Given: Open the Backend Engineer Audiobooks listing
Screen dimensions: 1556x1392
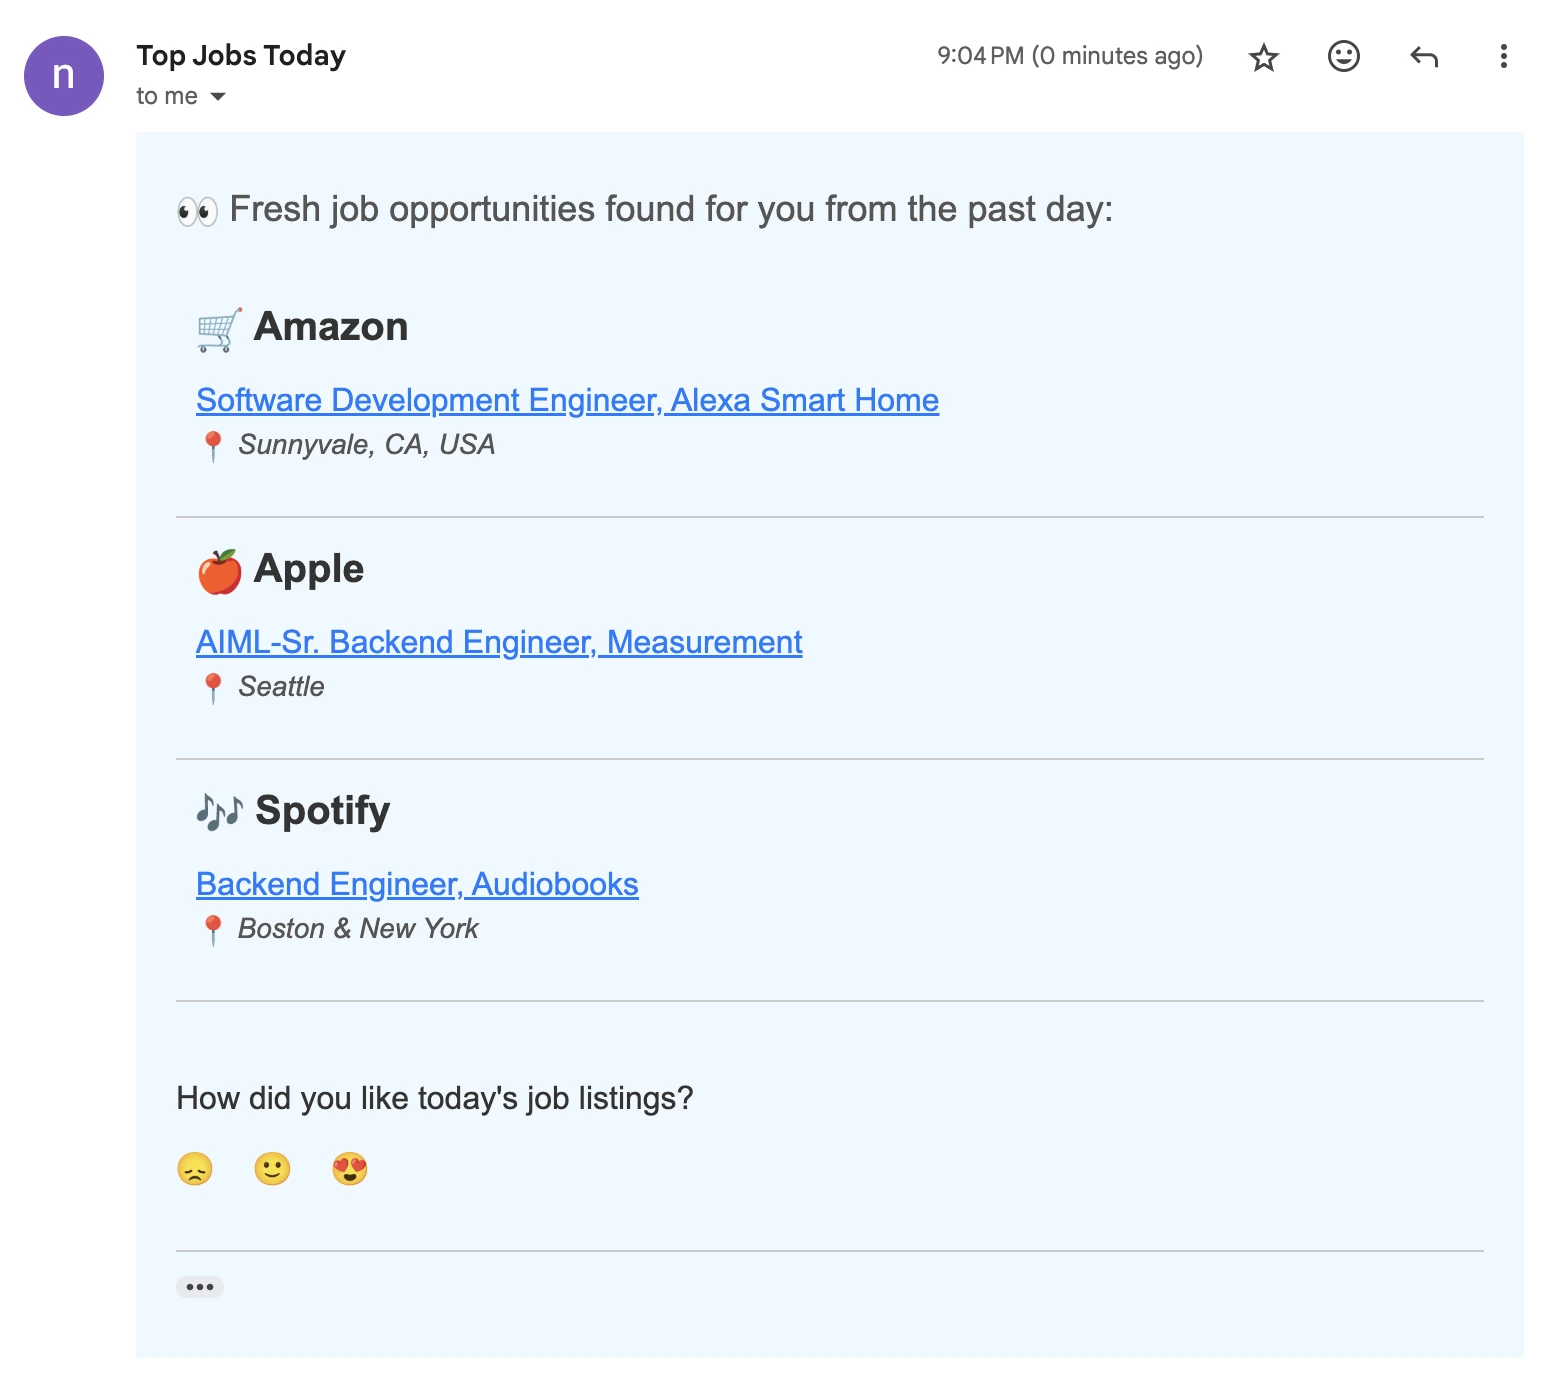Looking at the screenshot, I should pyautogui.click(x=417, y=884).
